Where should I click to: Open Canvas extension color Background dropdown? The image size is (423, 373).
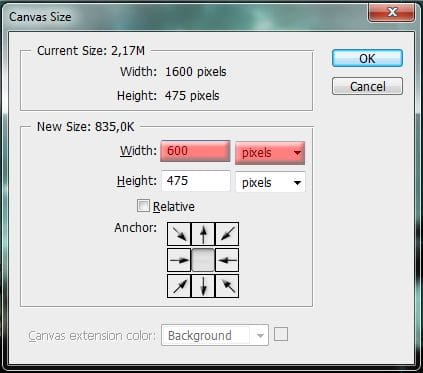[215, 335]
